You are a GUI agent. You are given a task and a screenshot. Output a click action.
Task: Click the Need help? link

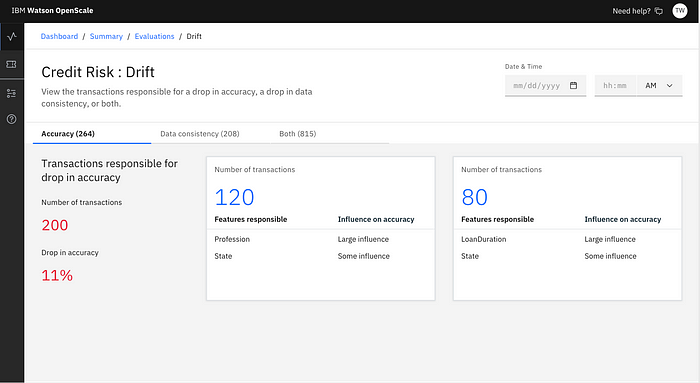631,11
